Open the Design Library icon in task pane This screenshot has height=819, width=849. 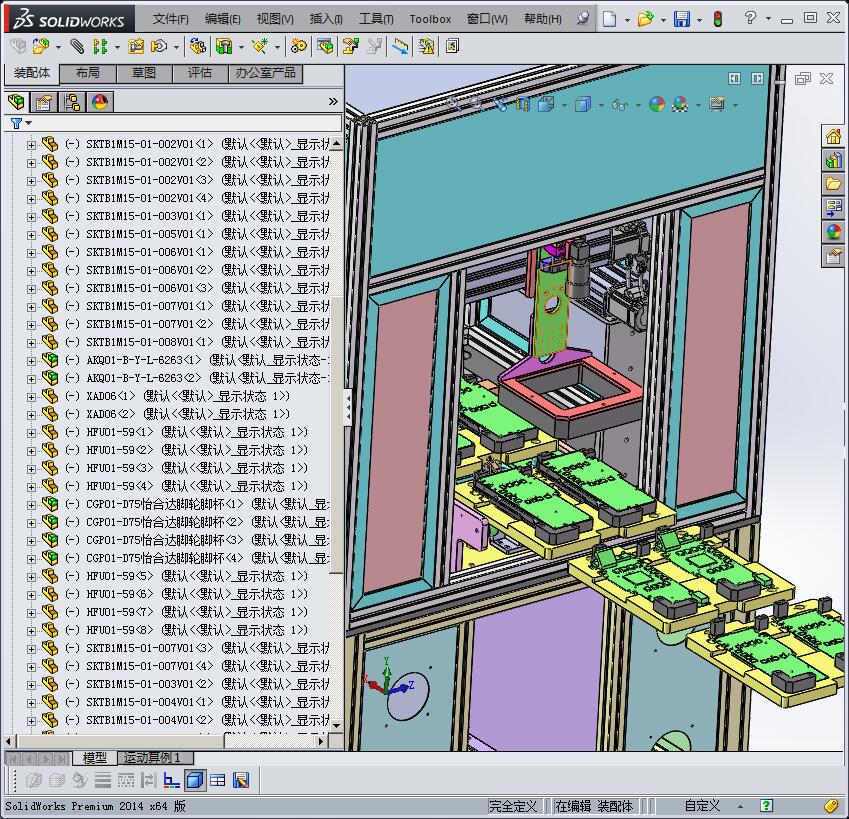click(x=833, y=160)
